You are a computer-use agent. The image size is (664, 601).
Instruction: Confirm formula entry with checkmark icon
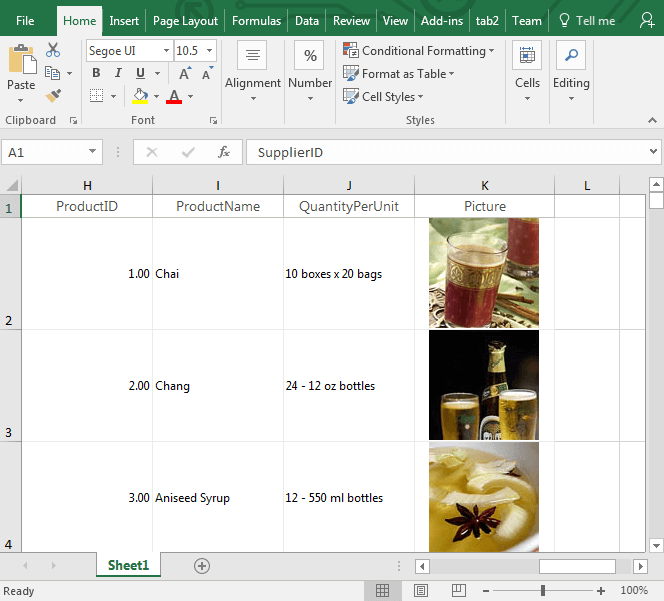pyautogui.click(x=188, y=152)
